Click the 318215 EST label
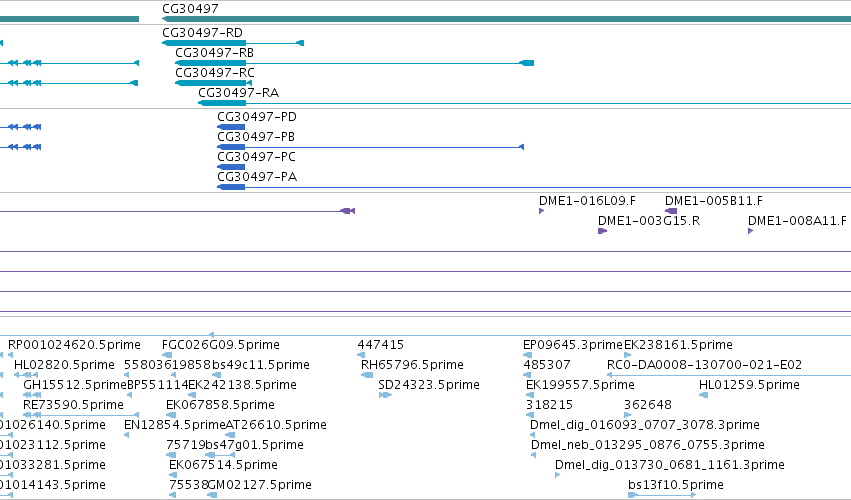Image resolution: width=851 pixels, height=500 pixels. tap(549, 405)
